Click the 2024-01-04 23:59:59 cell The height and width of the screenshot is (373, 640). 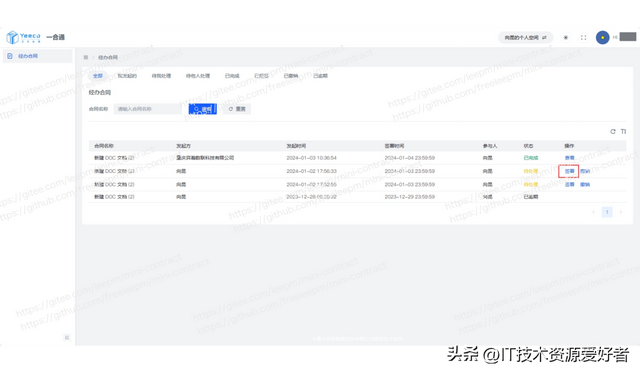tap(409, 158)
